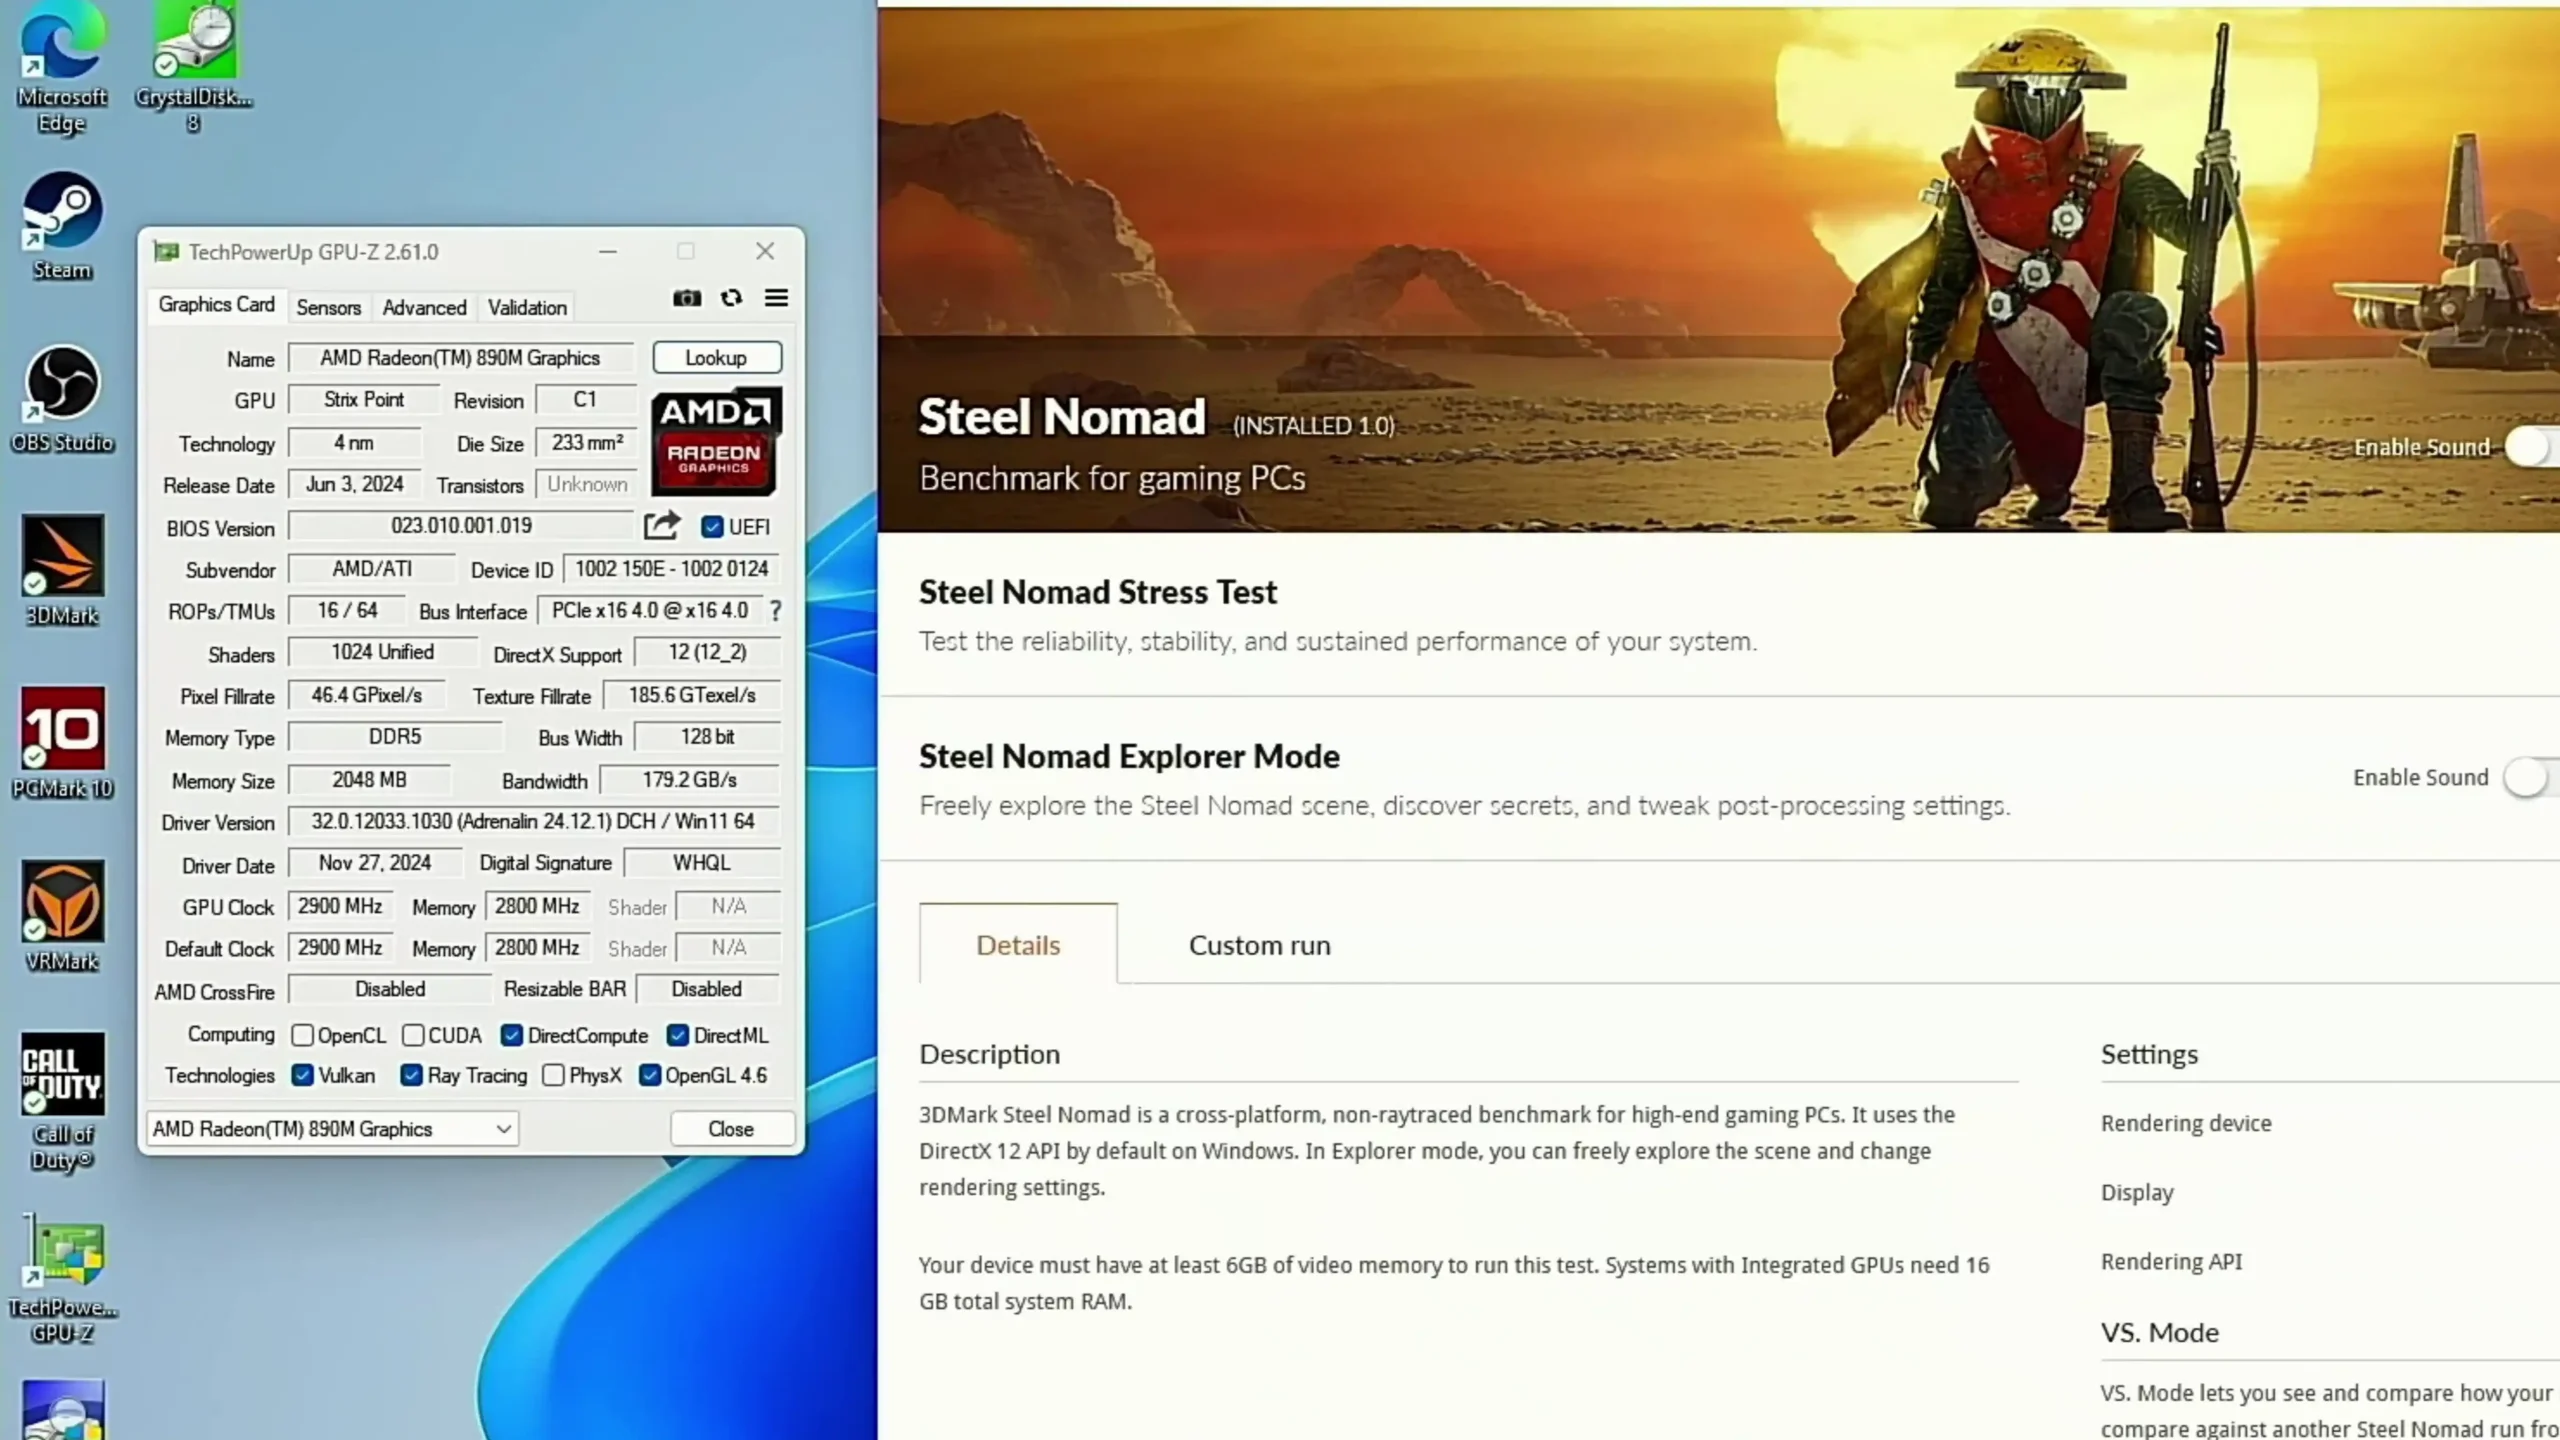Screen dimensions: 2560x1440
Task: Click the GPU-Z title bar app icon
Action: pos(166,252)
